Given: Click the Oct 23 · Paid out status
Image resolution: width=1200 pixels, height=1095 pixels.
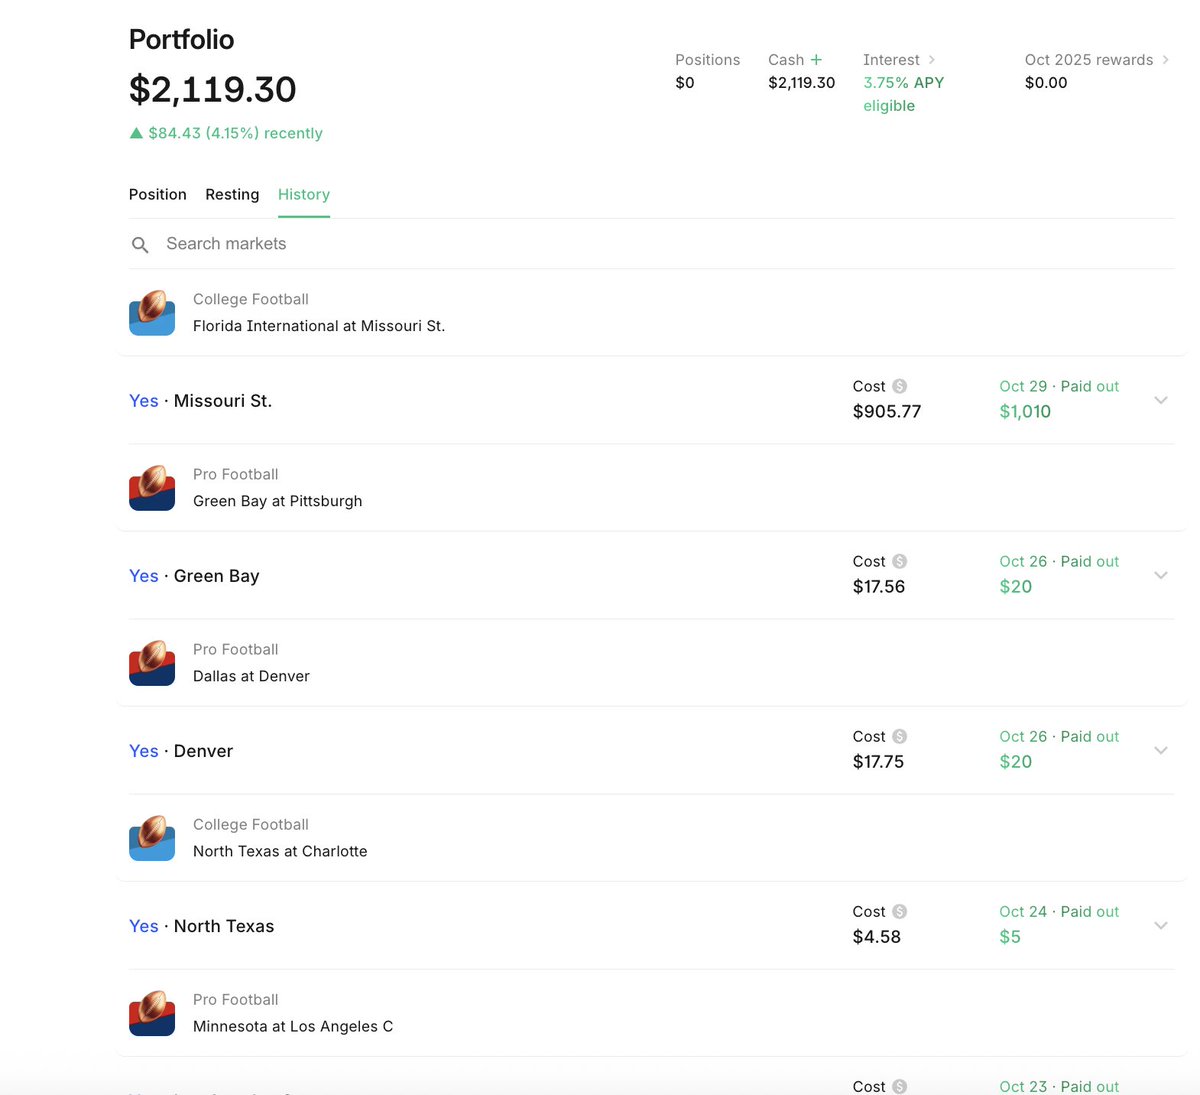Looking at the screenshot, I should (x=1059, y=1086).
